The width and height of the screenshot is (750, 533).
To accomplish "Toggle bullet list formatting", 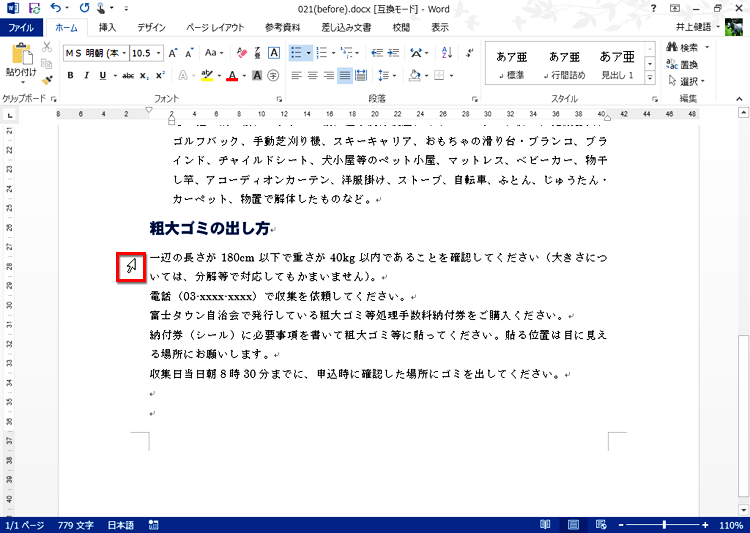I will click(297, 53).
